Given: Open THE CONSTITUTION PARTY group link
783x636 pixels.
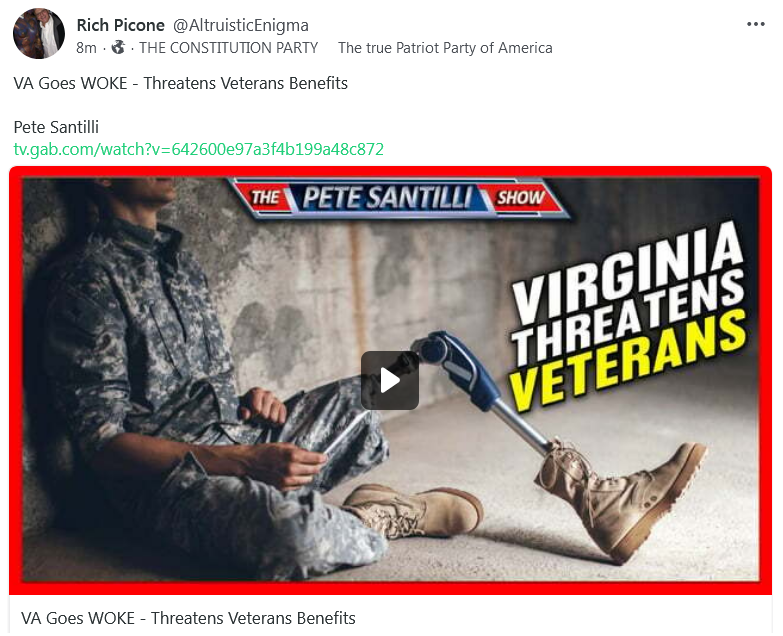Looking at the screenshot, I should pos(228,48).
